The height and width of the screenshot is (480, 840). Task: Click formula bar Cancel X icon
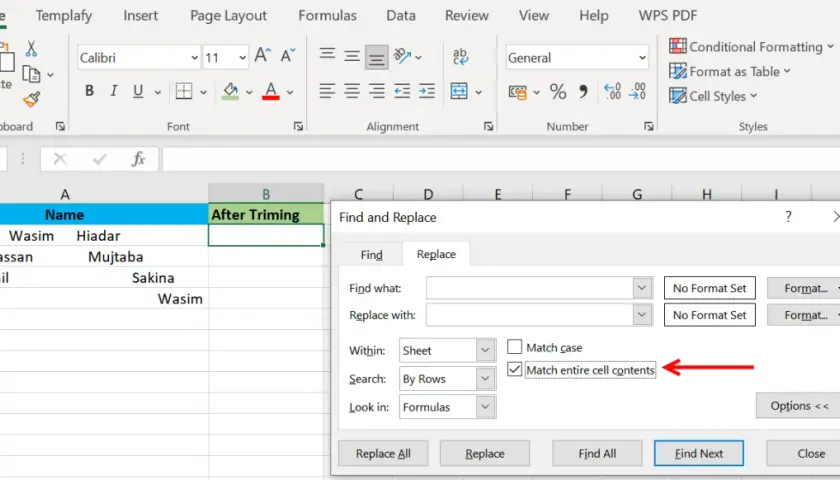coord(60,159)
